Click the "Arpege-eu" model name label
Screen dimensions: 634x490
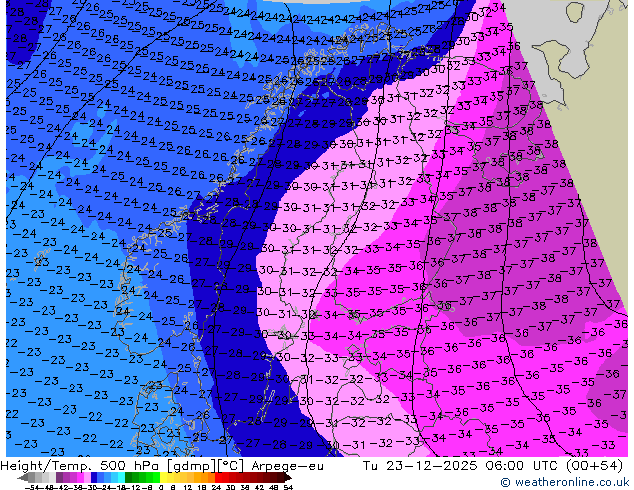click(x=287, y=466)
